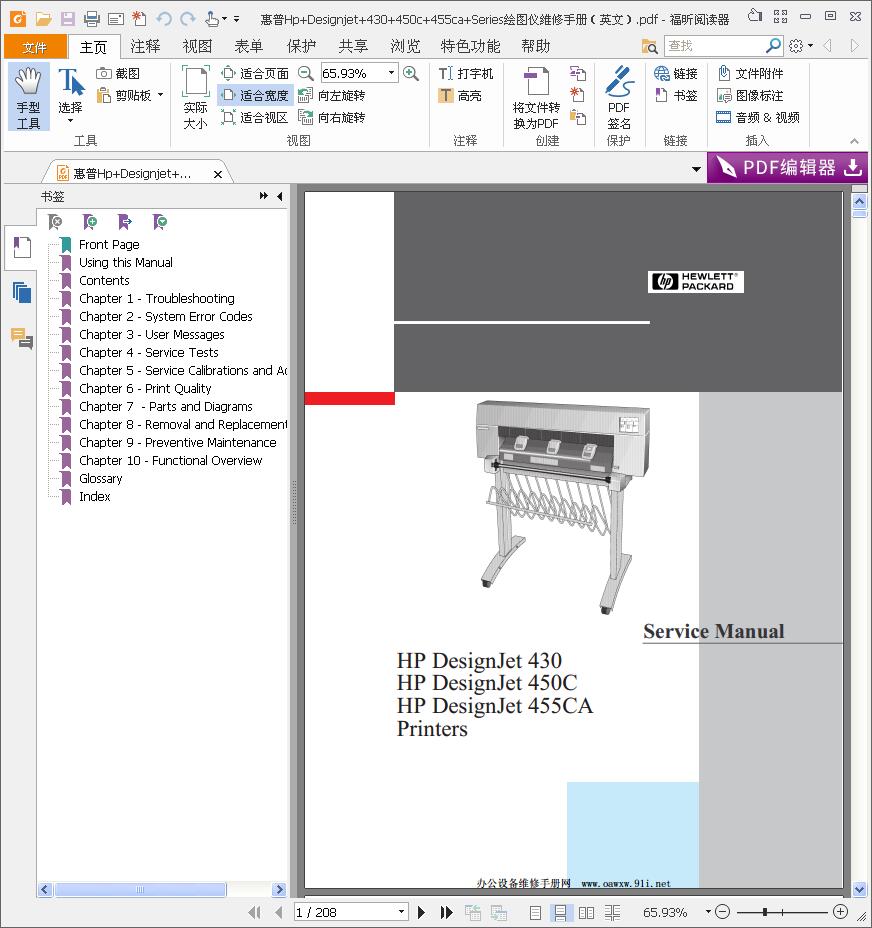Open the Bookmarks panel sidebar icon
872x928 pixels.
pos(22,247)
